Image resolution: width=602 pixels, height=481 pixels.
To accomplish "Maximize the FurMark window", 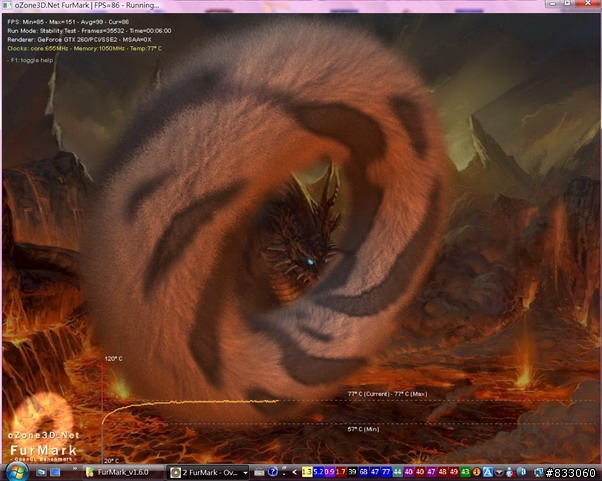I will click(x=567, y=3).
